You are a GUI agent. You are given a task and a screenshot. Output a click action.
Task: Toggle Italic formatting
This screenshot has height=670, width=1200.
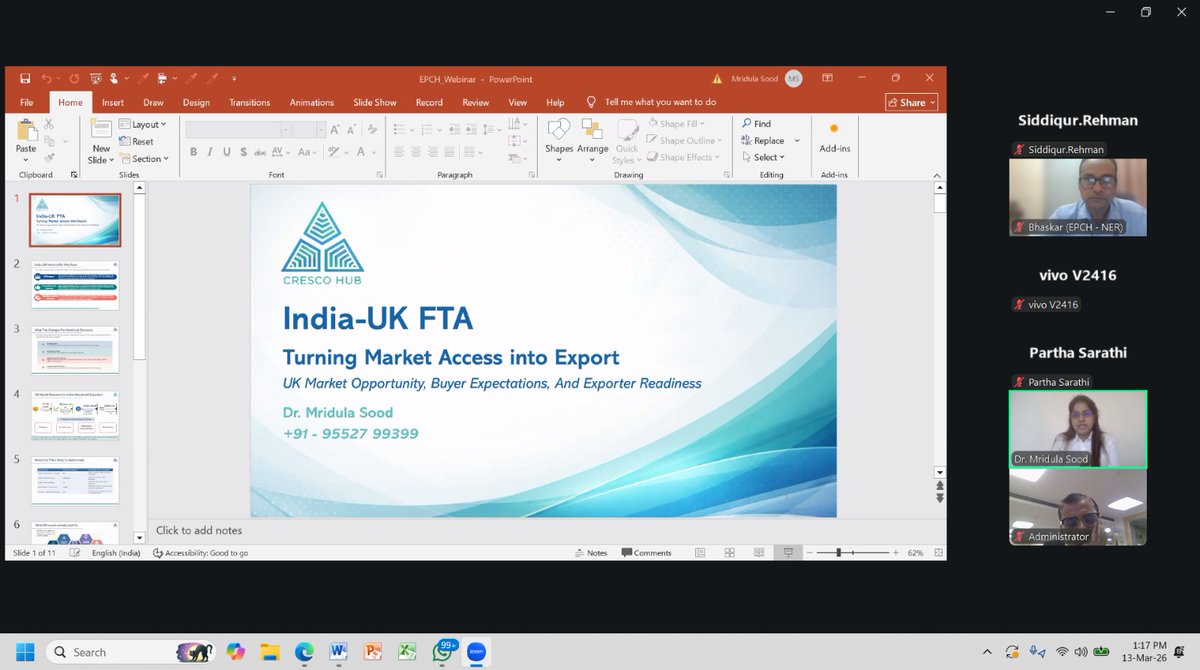[x=209, y=152]
